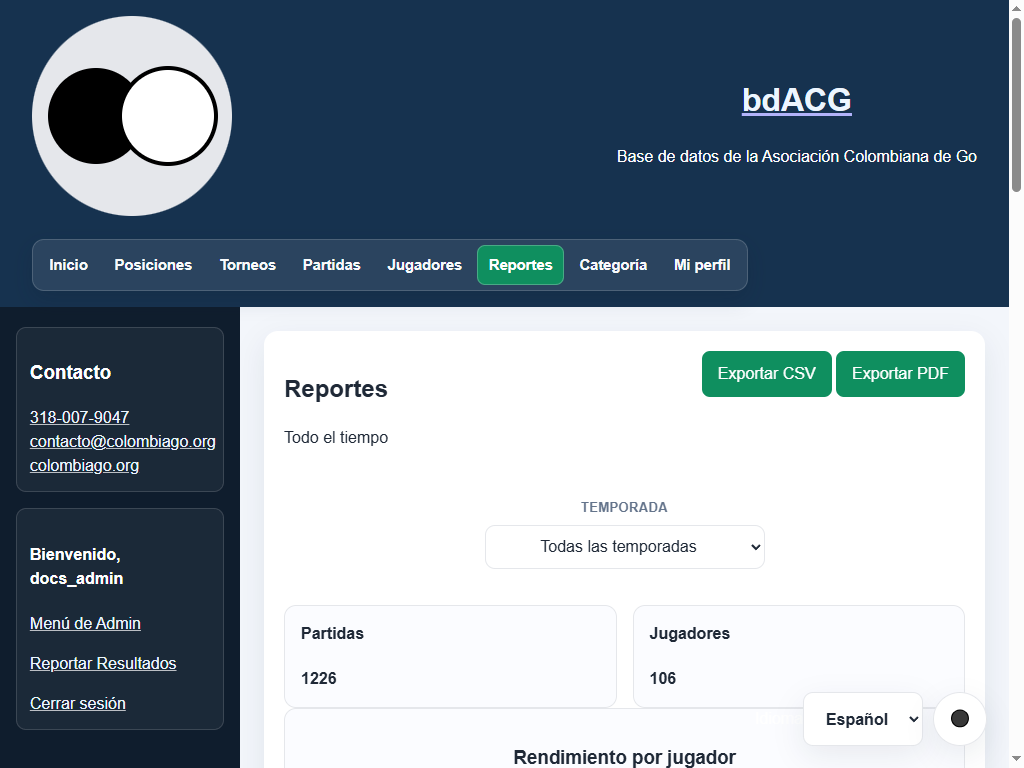Viewport: 1024px width, 768px height.
Task: Go to Mi perfil
Action: pos(702,265)
